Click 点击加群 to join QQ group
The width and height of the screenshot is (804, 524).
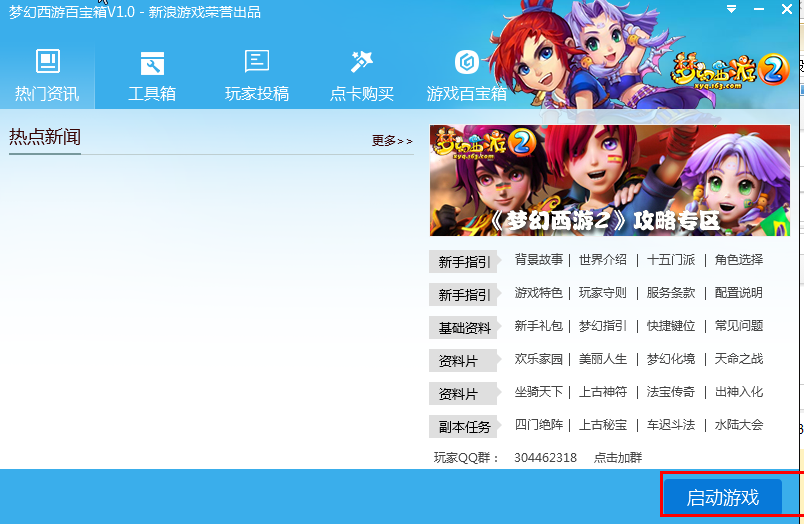pyautogui.click(x=618, y=457)
